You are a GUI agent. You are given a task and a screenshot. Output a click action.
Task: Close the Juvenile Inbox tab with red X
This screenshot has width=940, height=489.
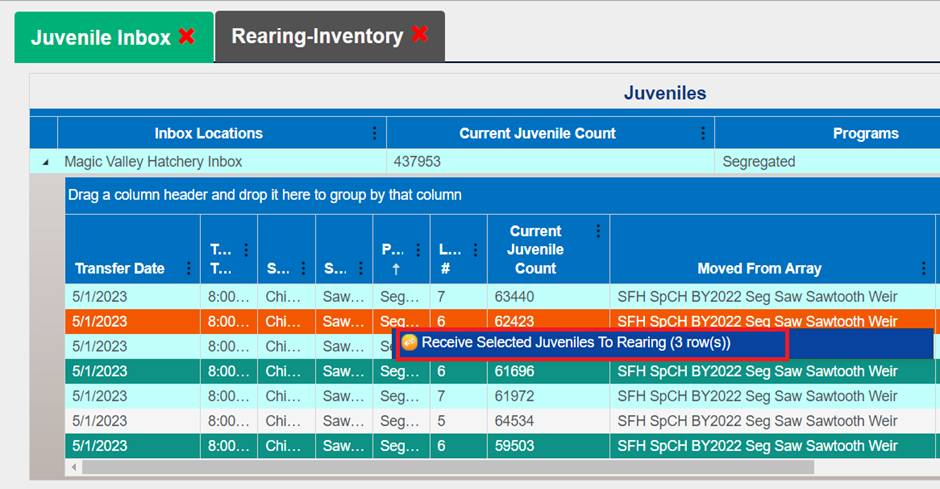187,37
